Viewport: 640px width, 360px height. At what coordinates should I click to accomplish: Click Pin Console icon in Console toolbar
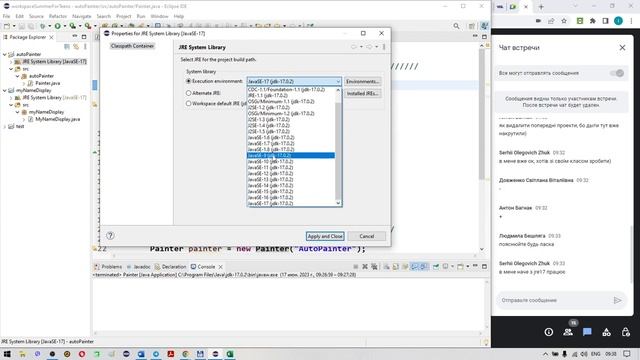[x=436, y=267]
